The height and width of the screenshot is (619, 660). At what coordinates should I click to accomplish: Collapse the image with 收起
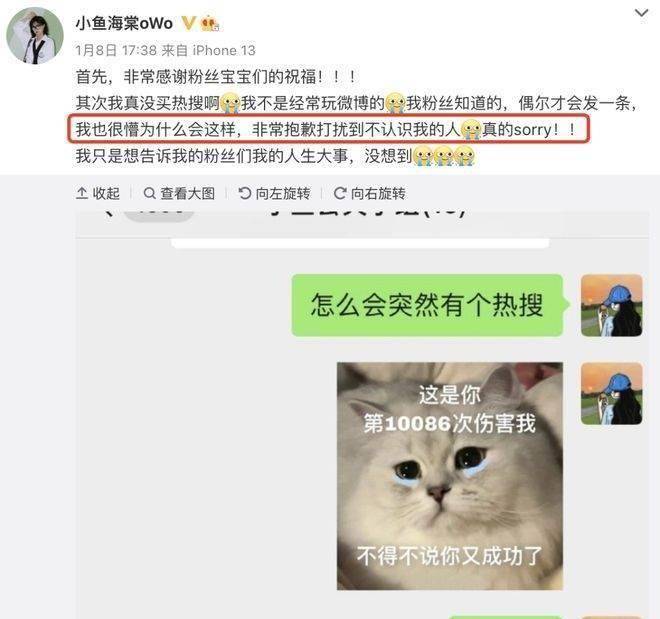[x=98, y=194]
